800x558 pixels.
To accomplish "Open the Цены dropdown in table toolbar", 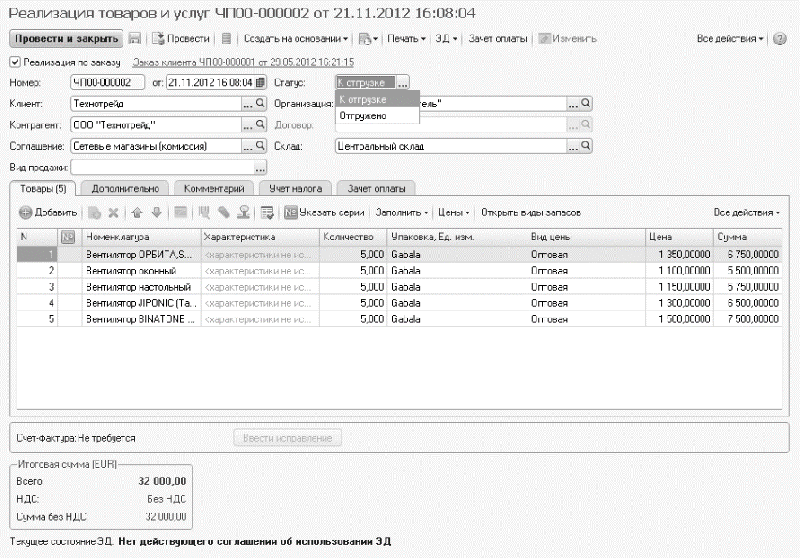I will coord(454,213).
